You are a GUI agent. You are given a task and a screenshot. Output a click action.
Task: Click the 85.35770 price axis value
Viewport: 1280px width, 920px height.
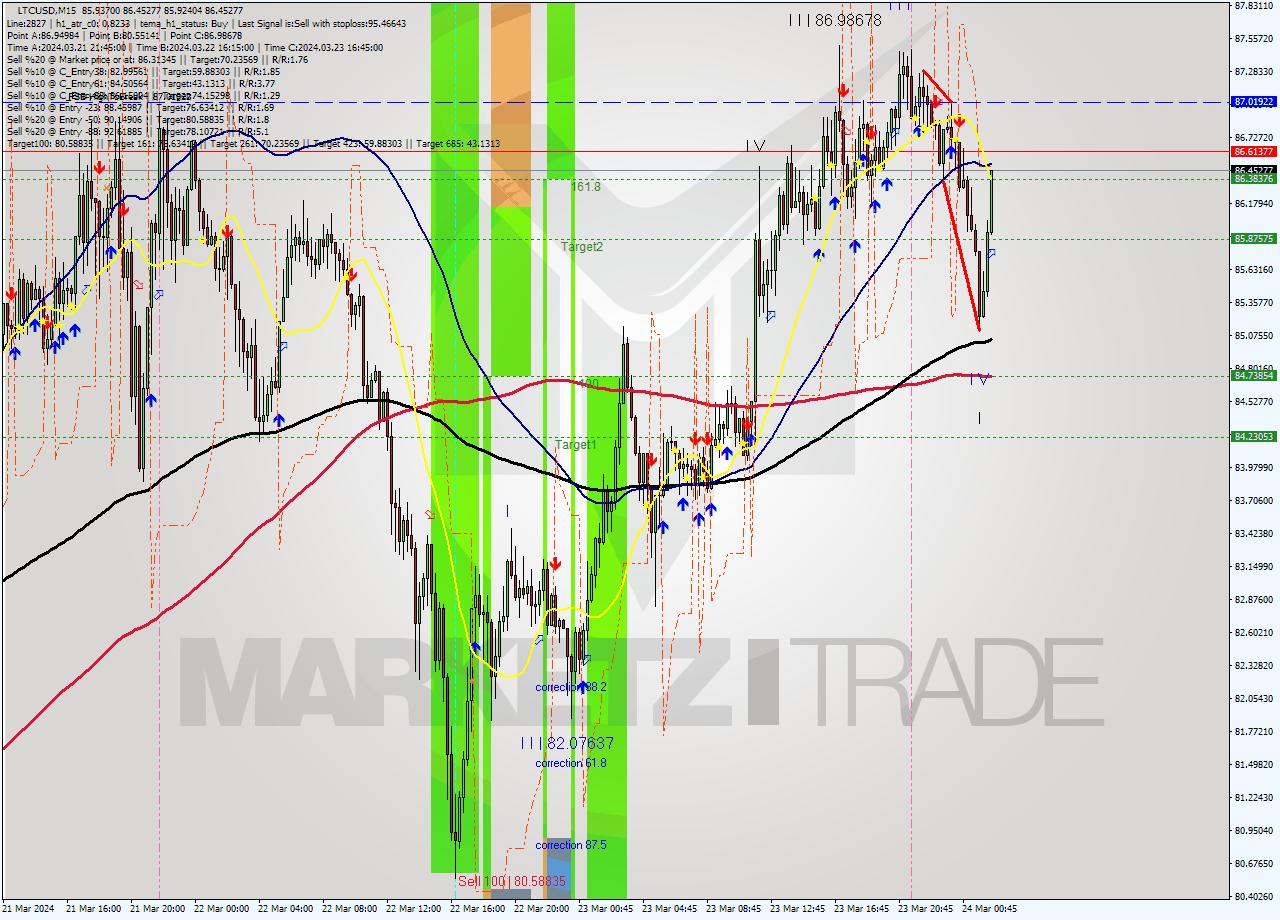[1254, 303]
